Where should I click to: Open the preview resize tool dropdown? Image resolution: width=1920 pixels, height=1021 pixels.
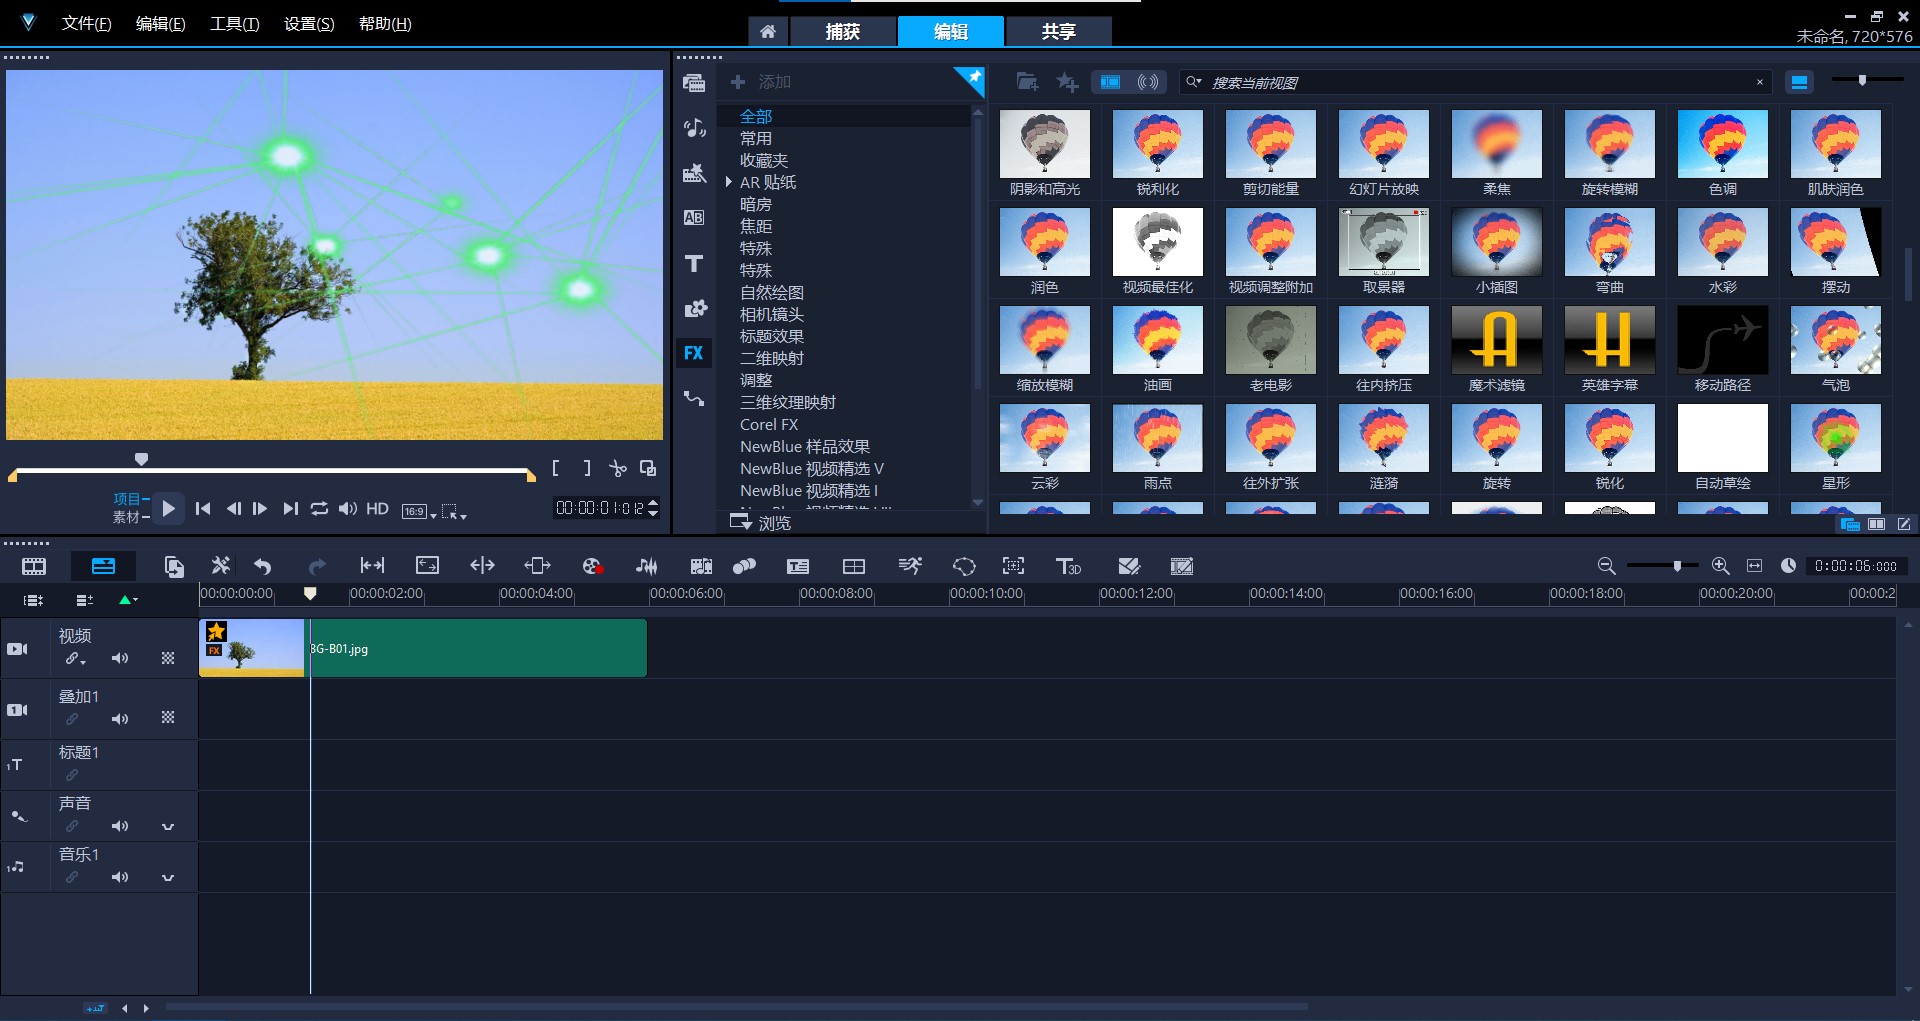pos(454,511)
